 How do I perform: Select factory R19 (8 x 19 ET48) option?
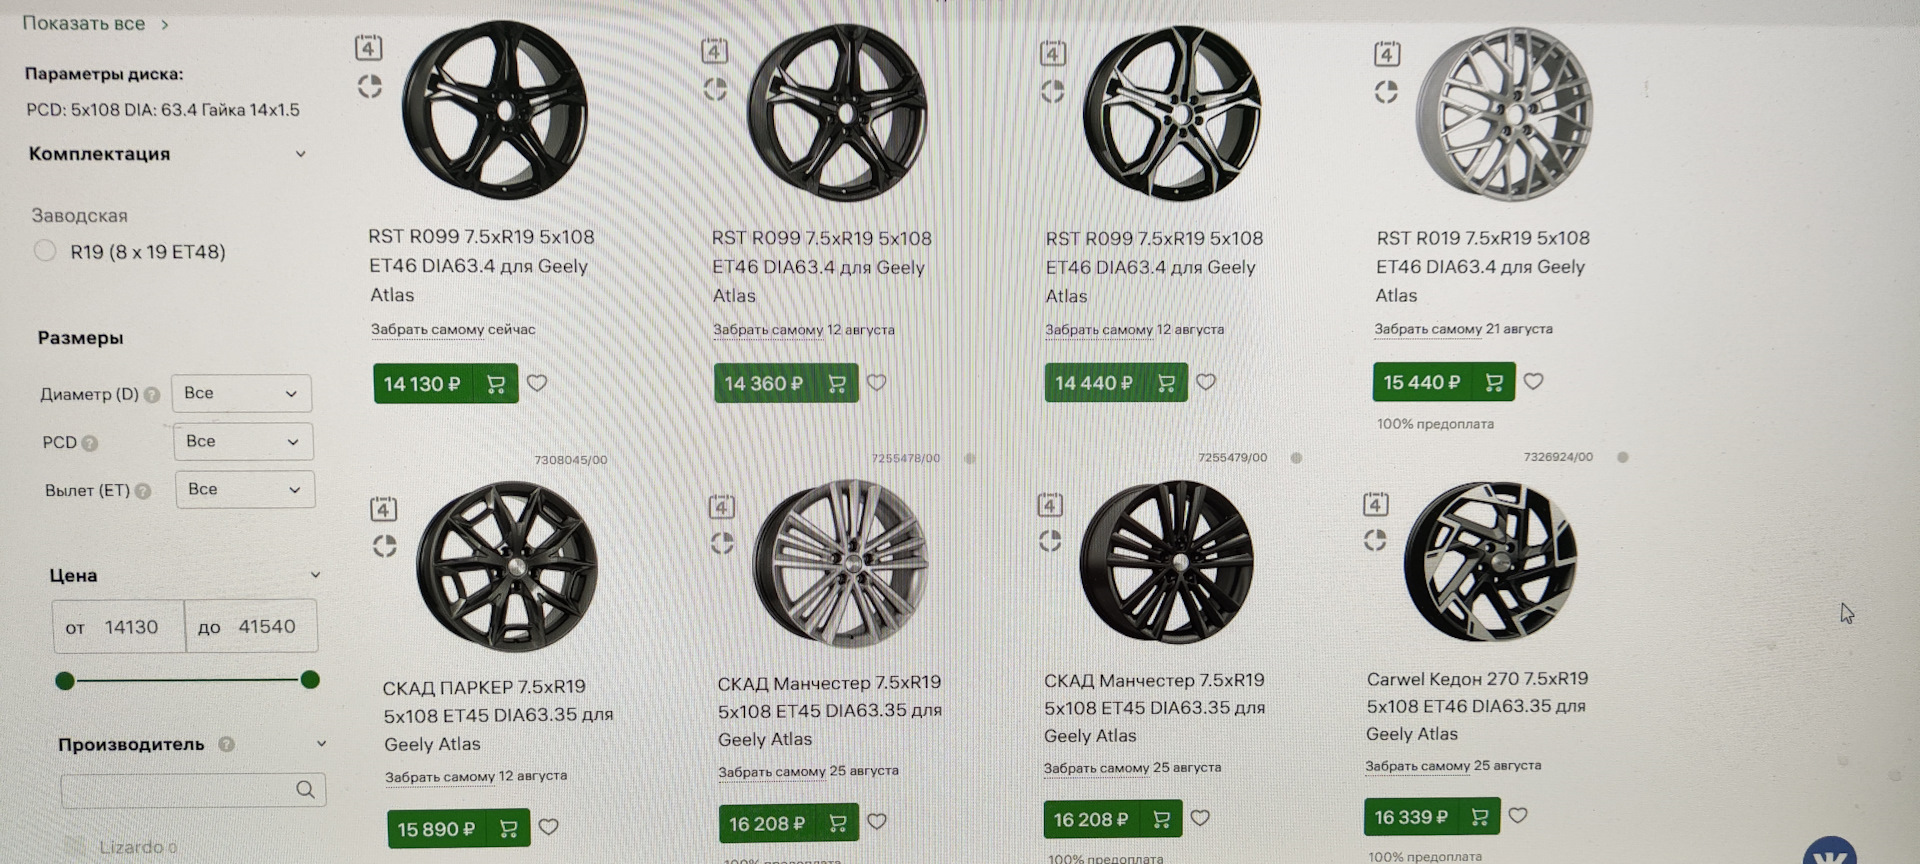click(x=45, y=251)
